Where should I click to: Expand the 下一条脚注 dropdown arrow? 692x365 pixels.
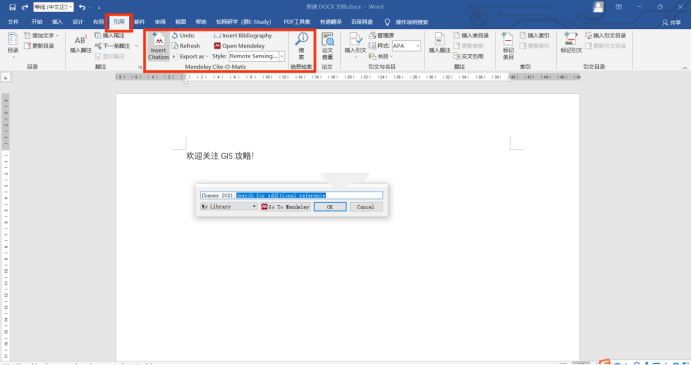point(136,46)
